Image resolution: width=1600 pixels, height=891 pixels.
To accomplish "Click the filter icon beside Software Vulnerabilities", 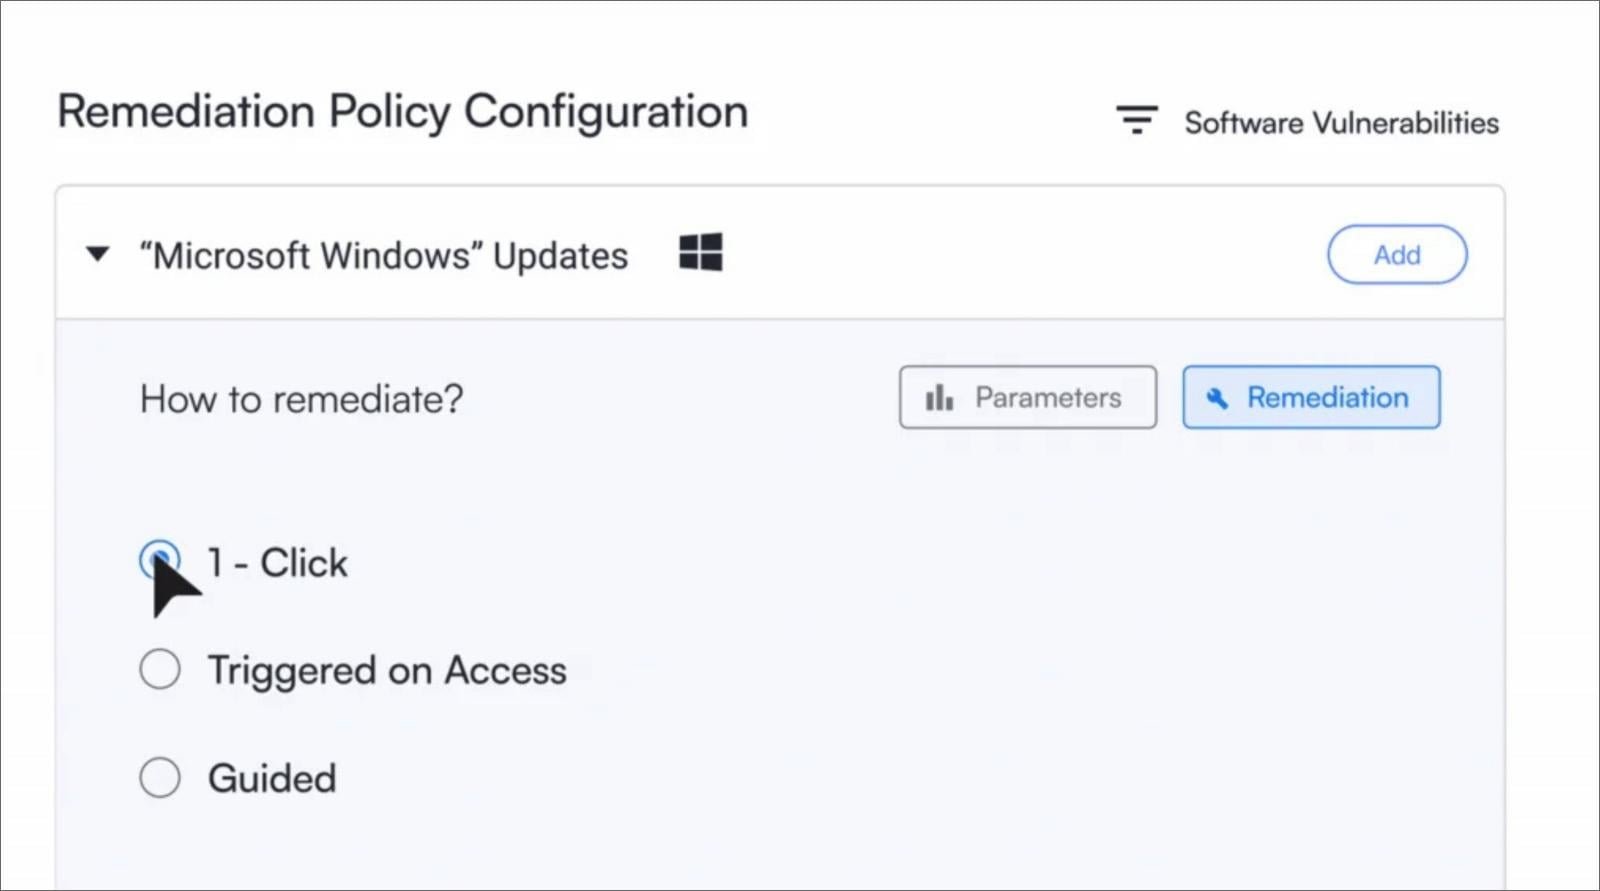I will coord(1137,117).
